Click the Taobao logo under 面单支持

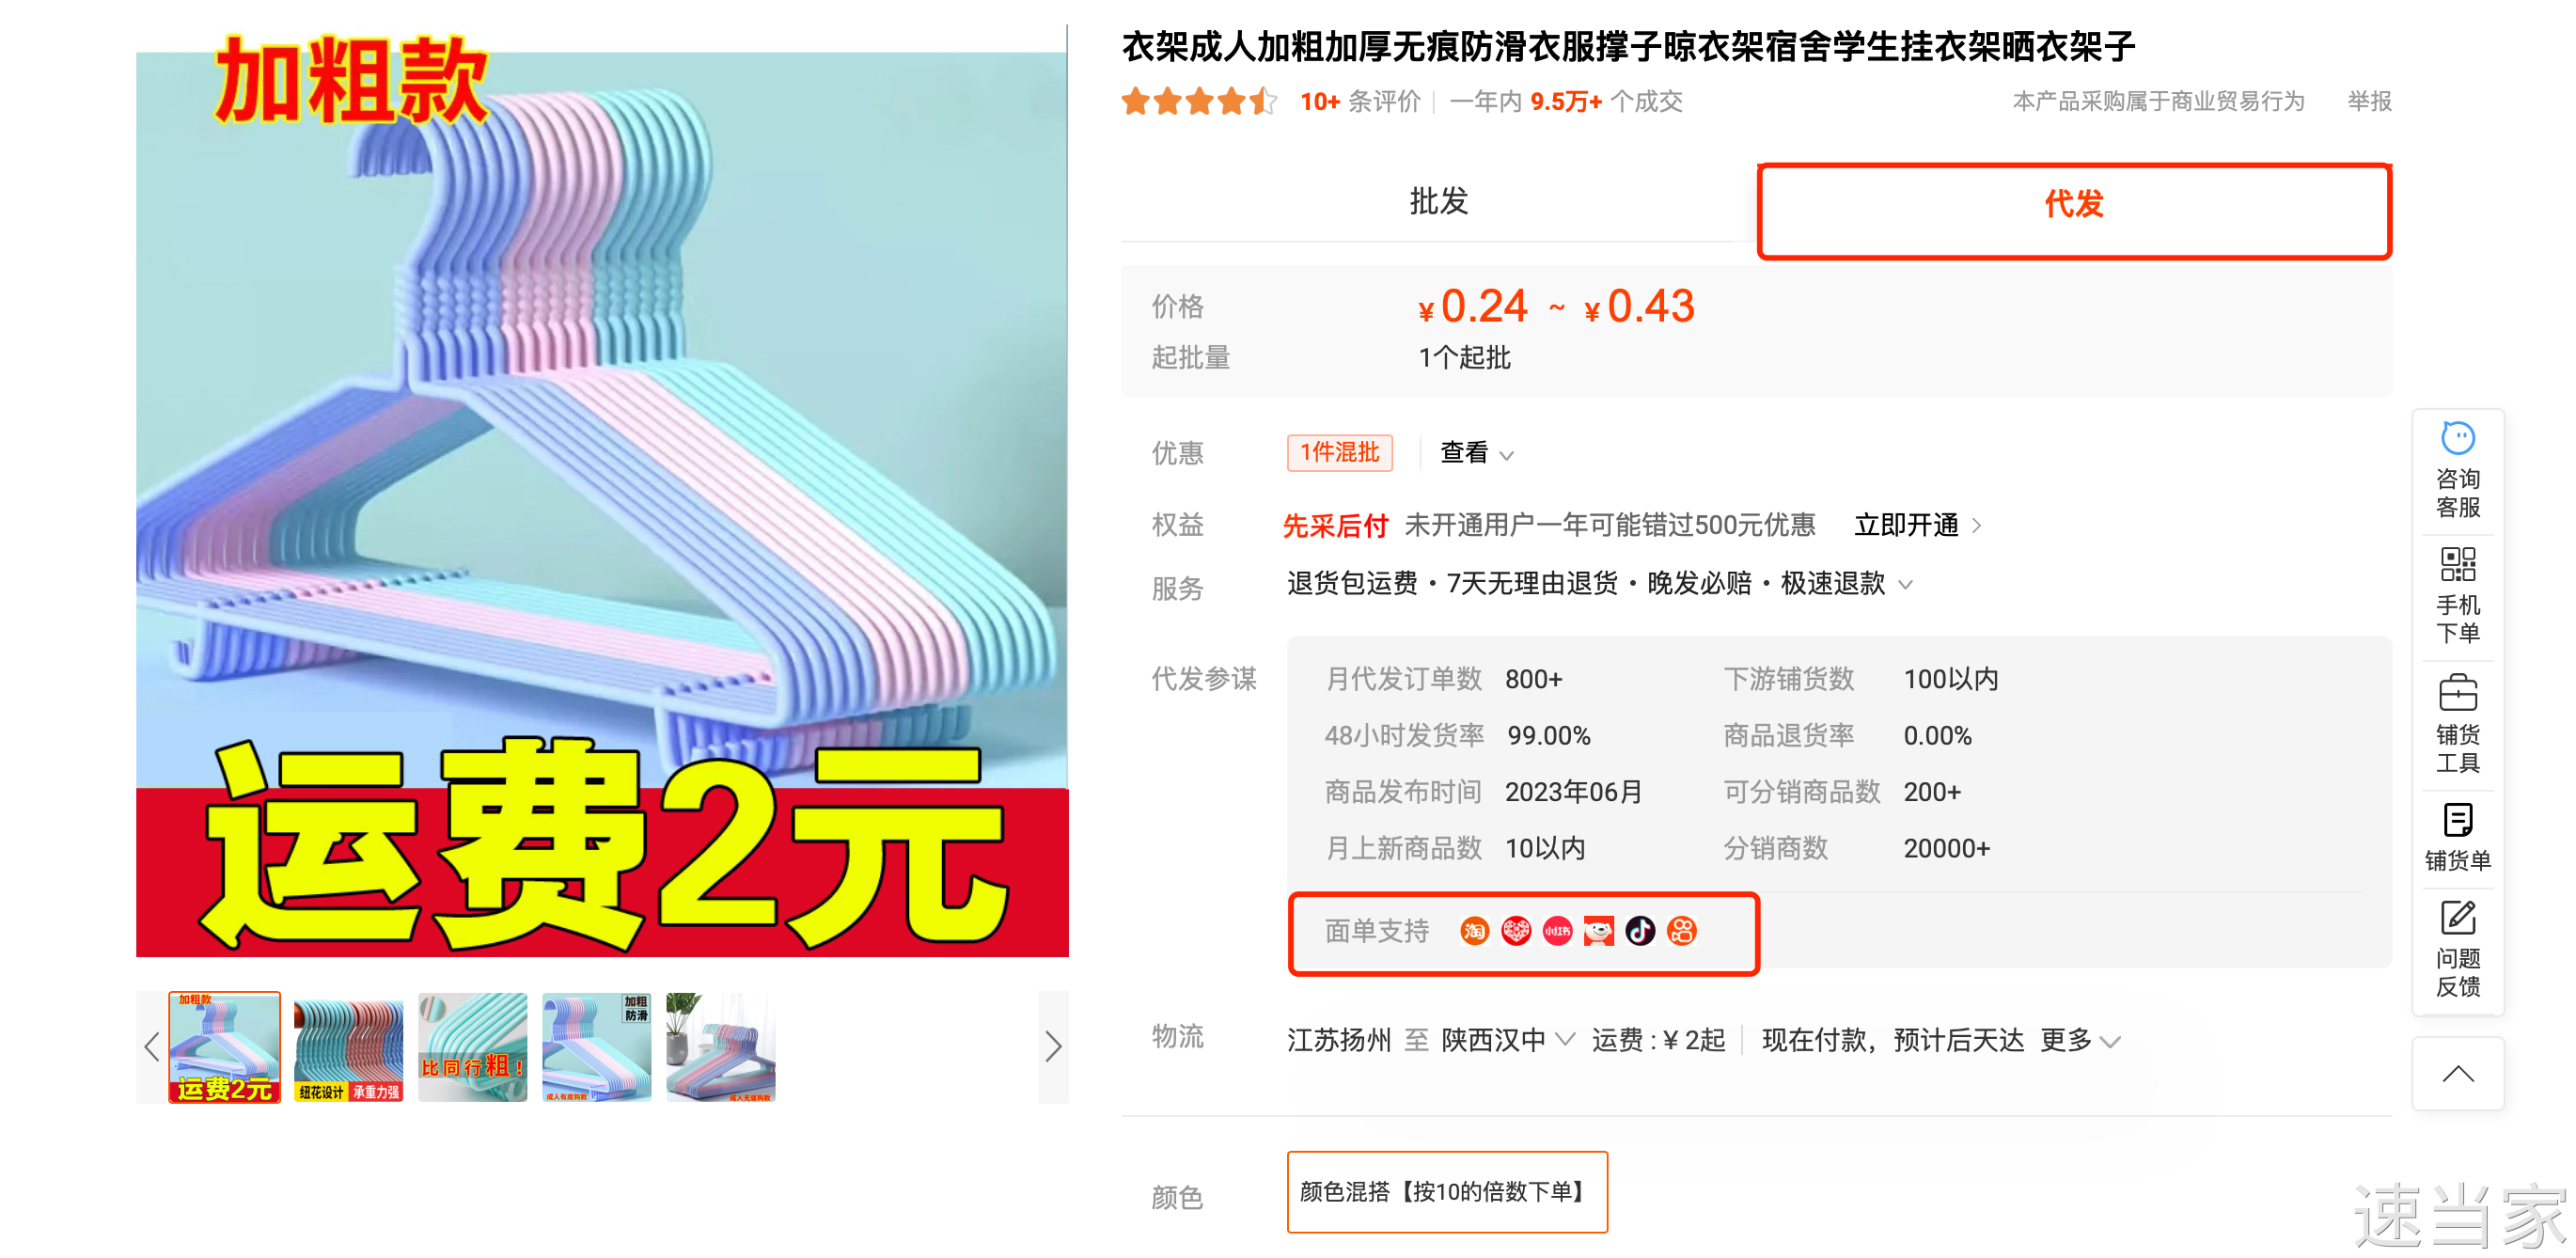[1474, 931]
